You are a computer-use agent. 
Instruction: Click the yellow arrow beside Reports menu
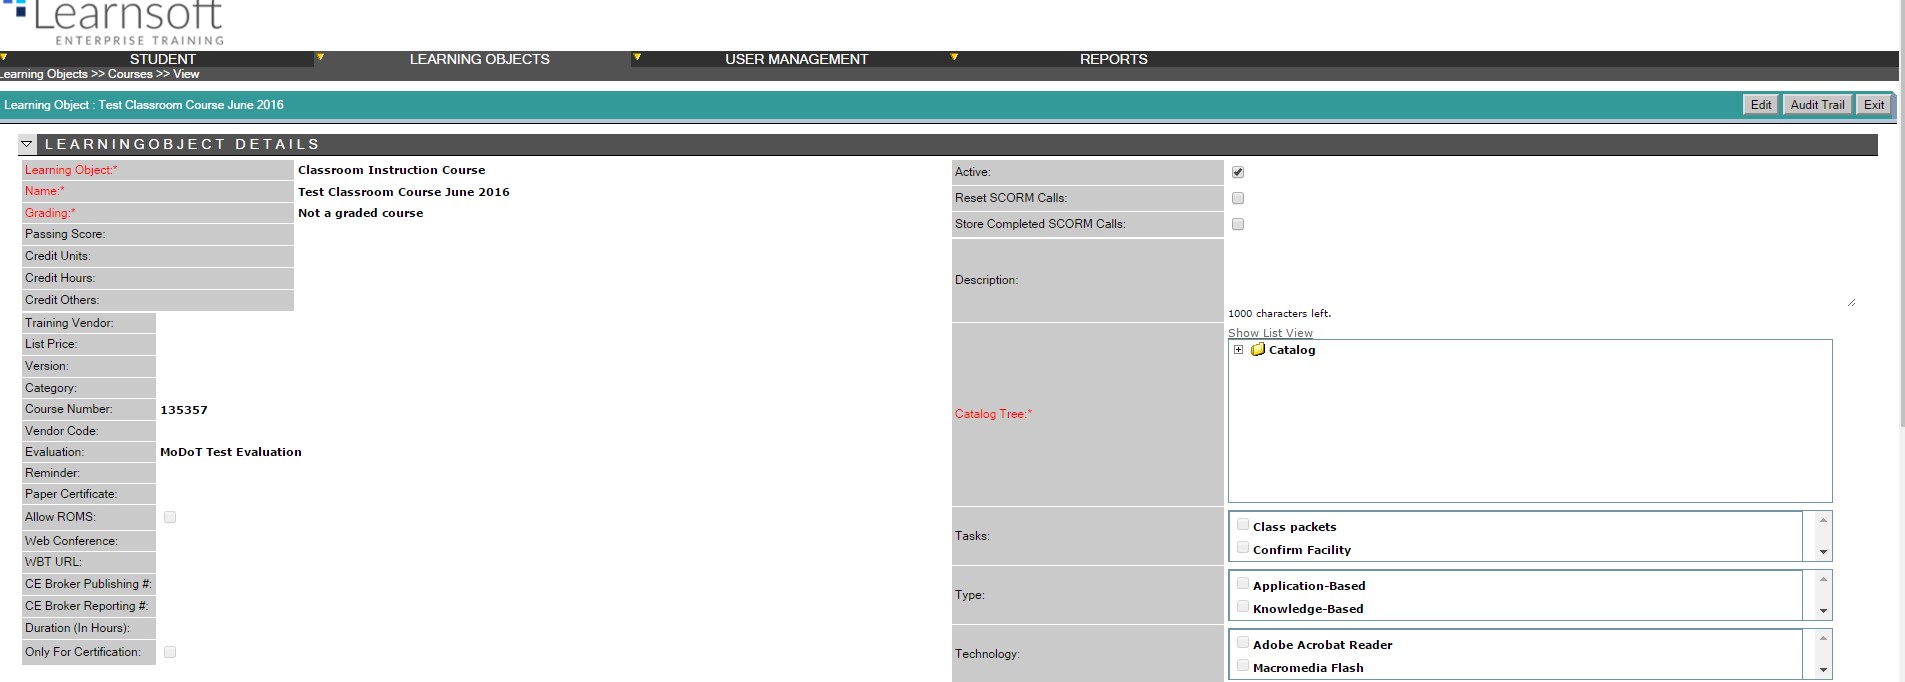point(954,58)
